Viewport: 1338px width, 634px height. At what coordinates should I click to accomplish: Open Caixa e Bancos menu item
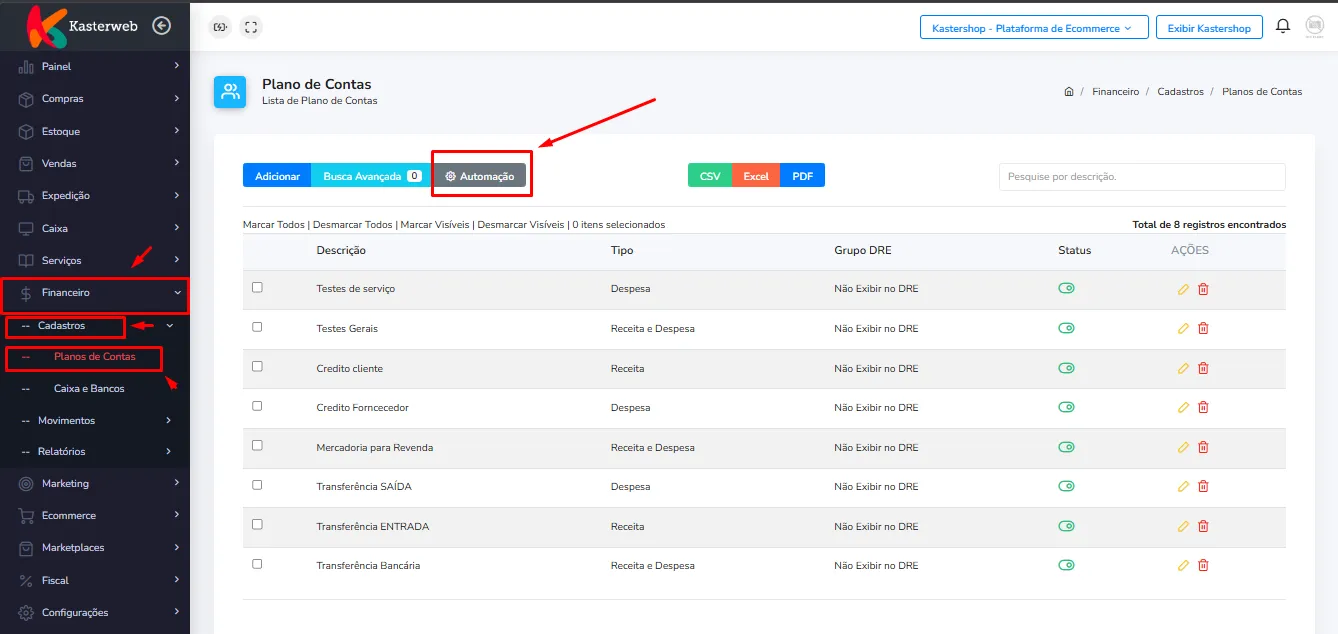tap(89, 388)
